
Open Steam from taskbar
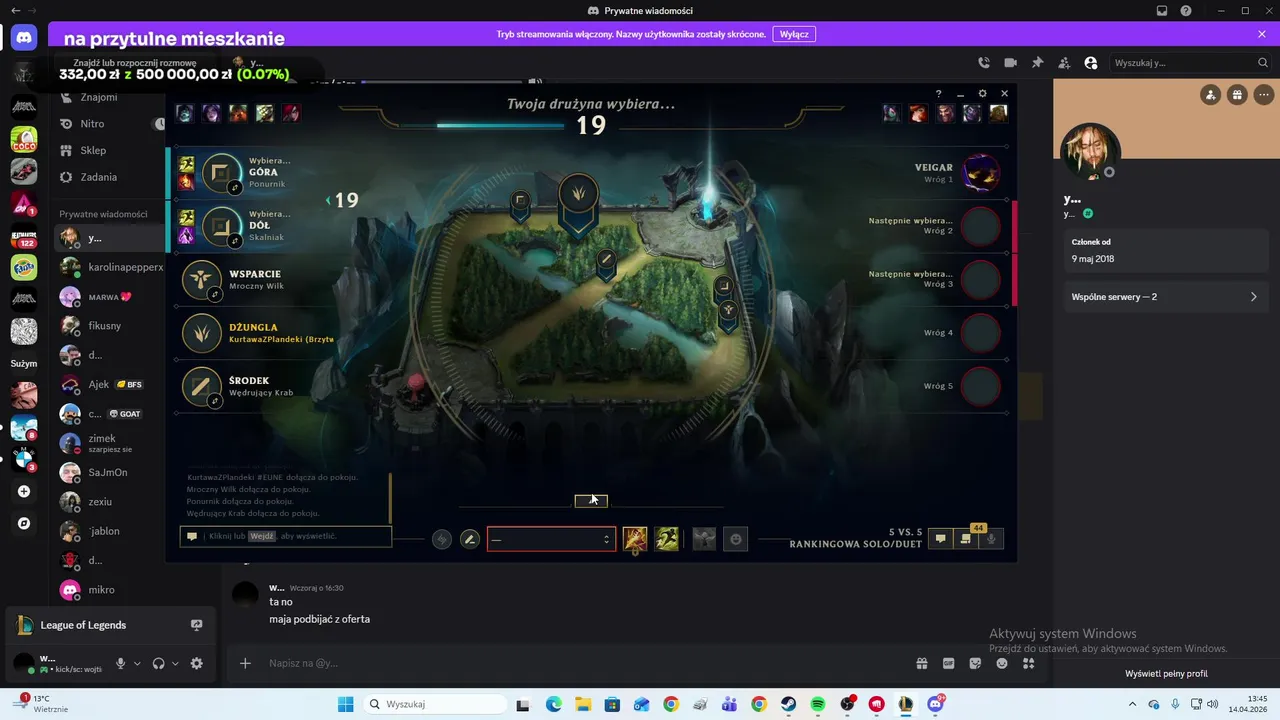788,704
